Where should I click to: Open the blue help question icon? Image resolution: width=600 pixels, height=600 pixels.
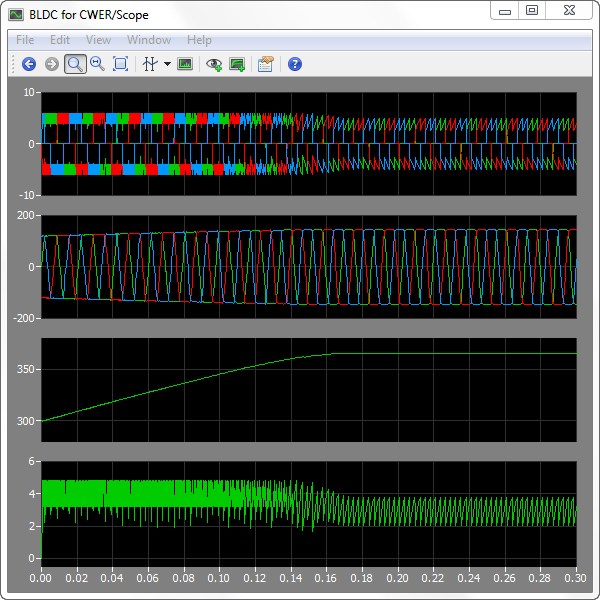tap(294, 64)
